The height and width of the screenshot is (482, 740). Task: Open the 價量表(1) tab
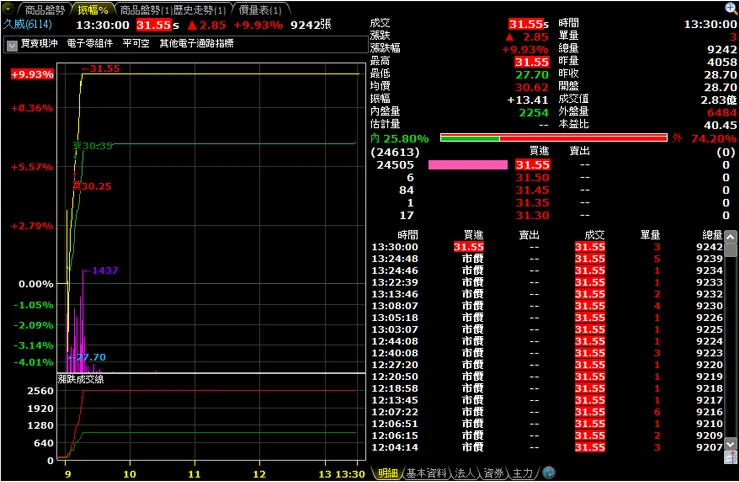pos(260,9)
